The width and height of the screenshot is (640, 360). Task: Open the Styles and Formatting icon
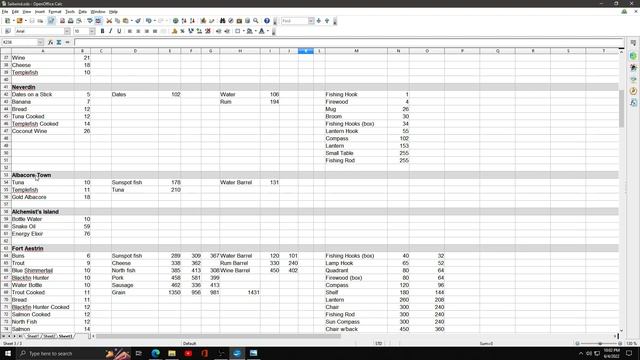point(8,31)
